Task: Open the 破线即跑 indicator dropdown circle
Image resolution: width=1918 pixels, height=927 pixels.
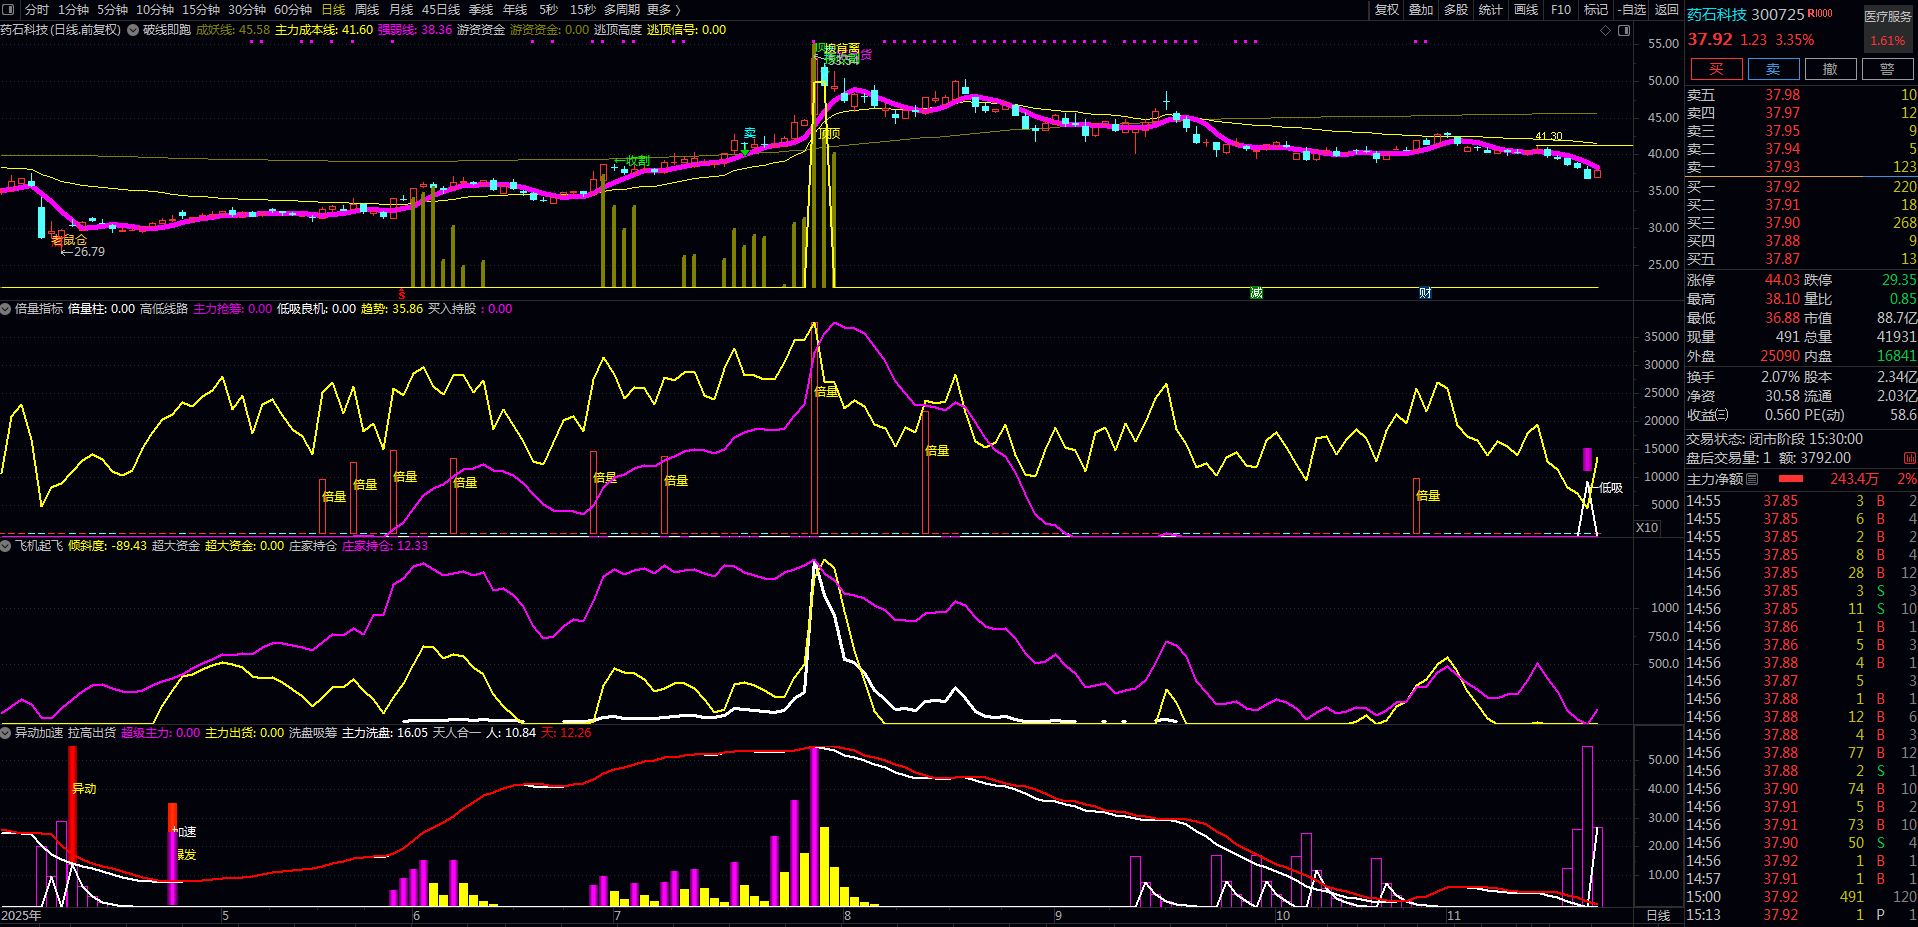Action: (x=132, y=30)
